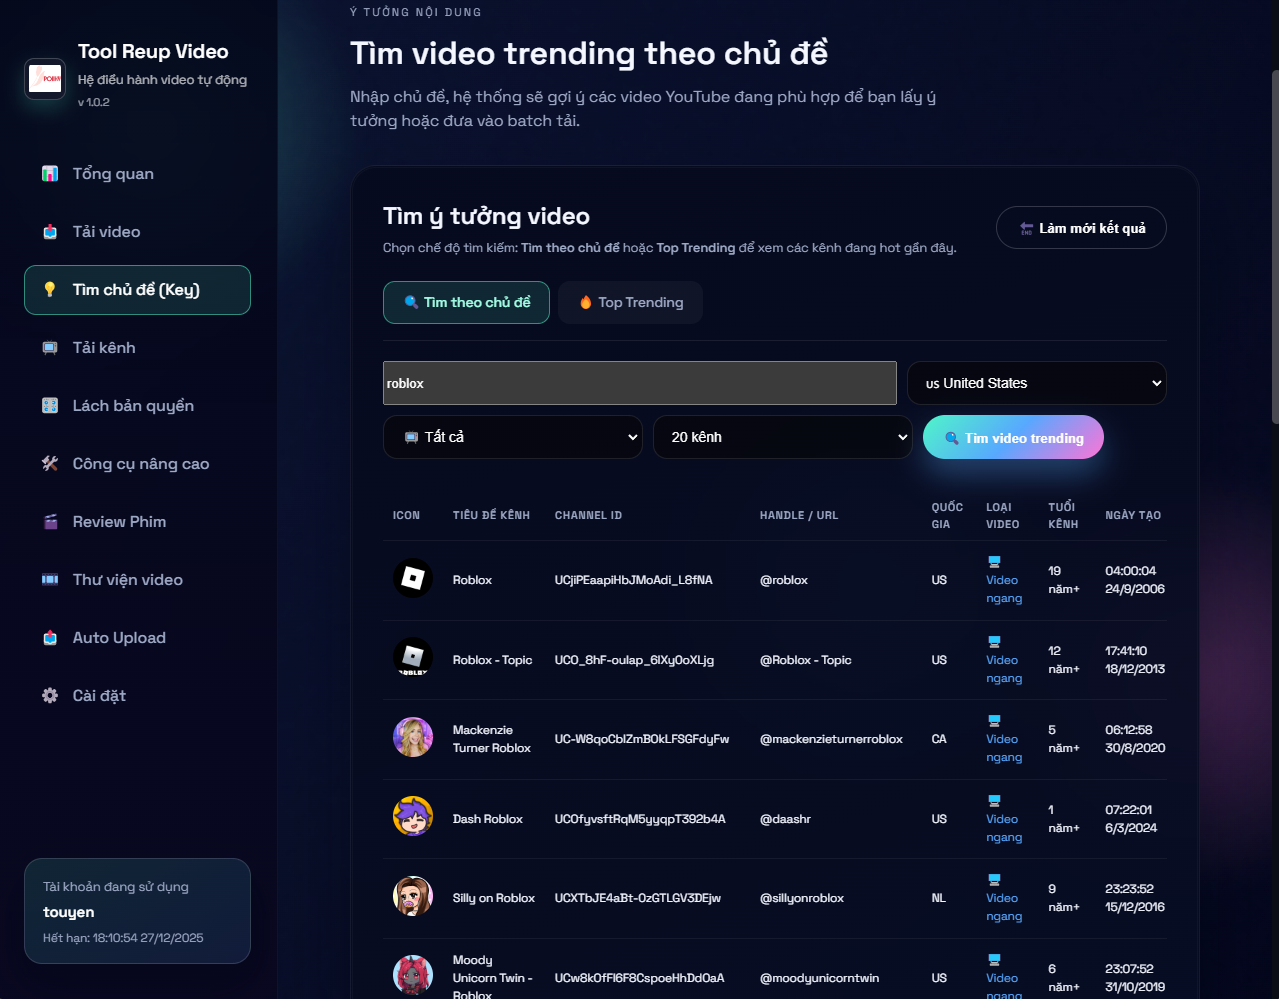Select the Tìm theo chủ đề tab
Image resolution: width=1279 pixels, height=999 pixels.
tap(466, 303)
